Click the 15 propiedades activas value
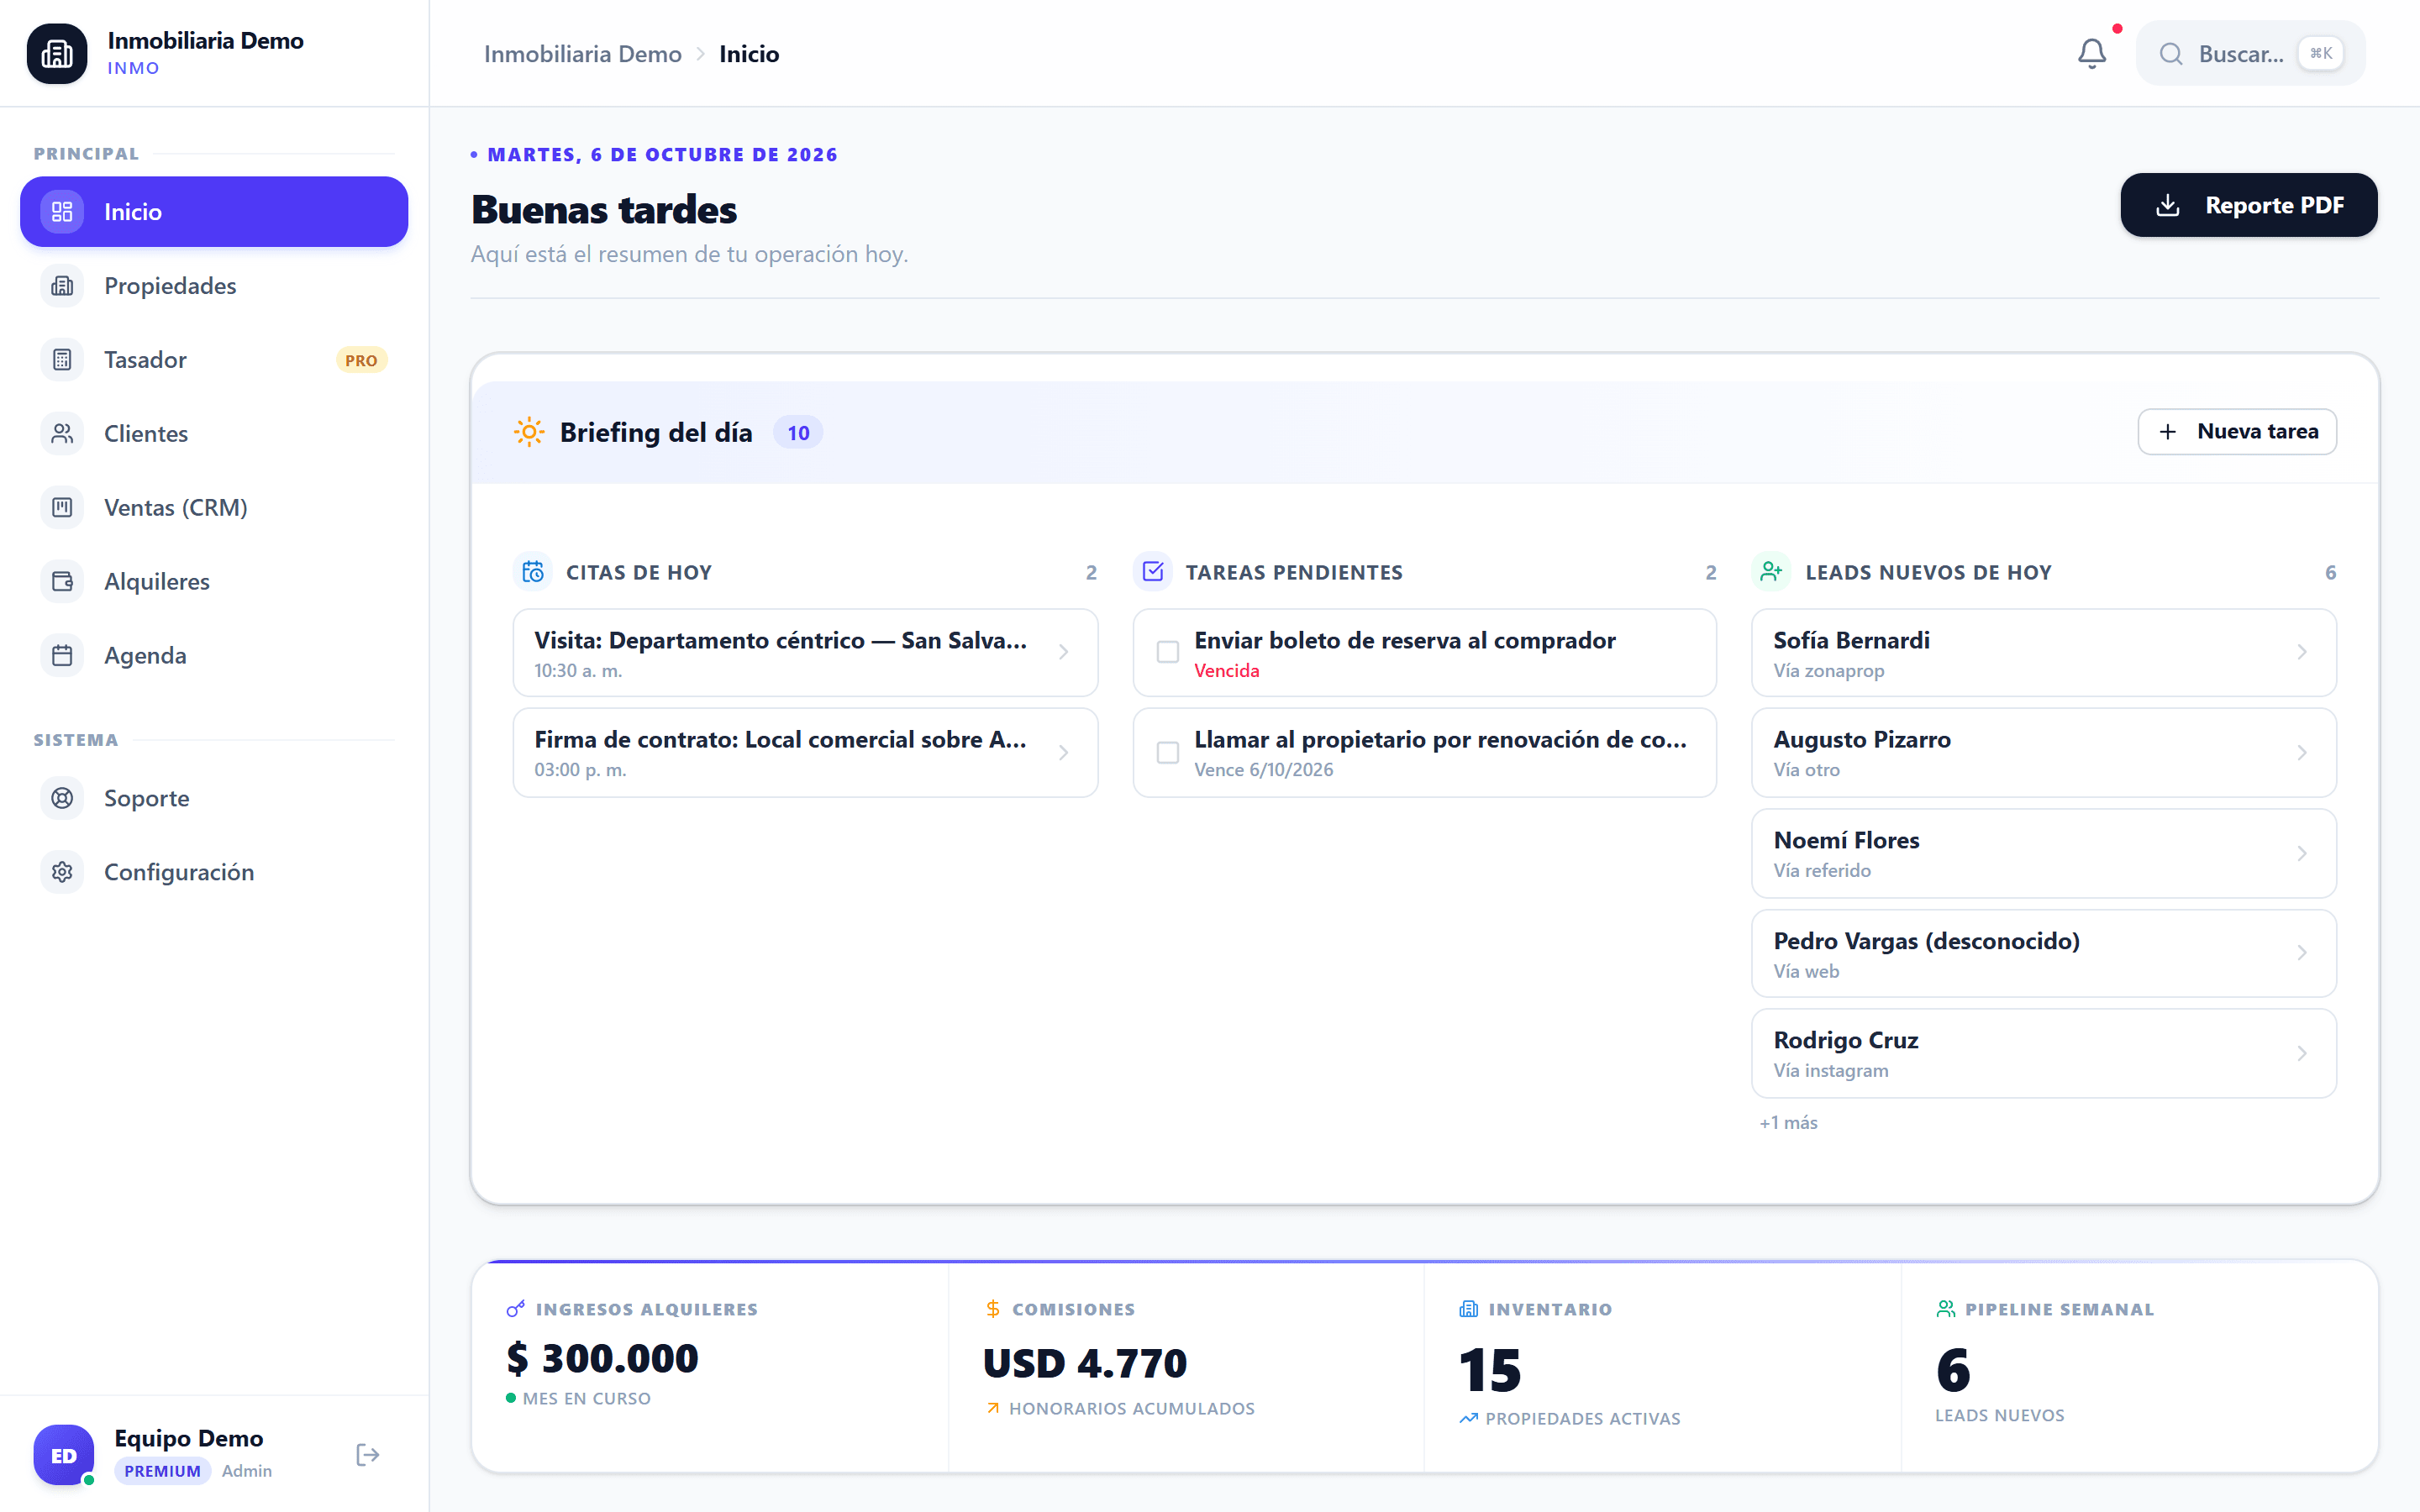2420x1512 pixels. coord(1490,1370)
